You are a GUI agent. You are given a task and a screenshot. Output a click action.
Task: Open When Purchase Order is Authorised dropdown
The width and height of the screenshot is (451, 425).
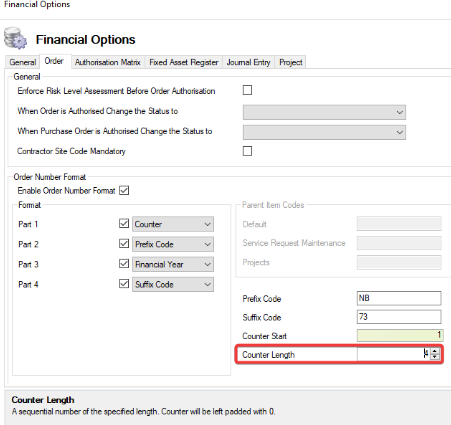coord(324,132)
